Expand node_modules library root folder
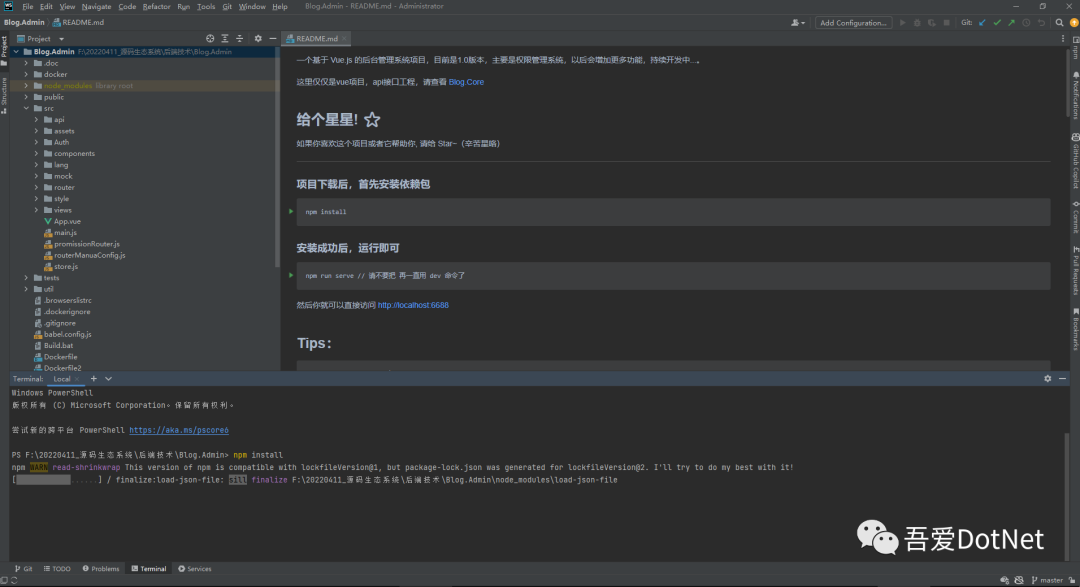 pyautogui.click(x=26, y=85)
